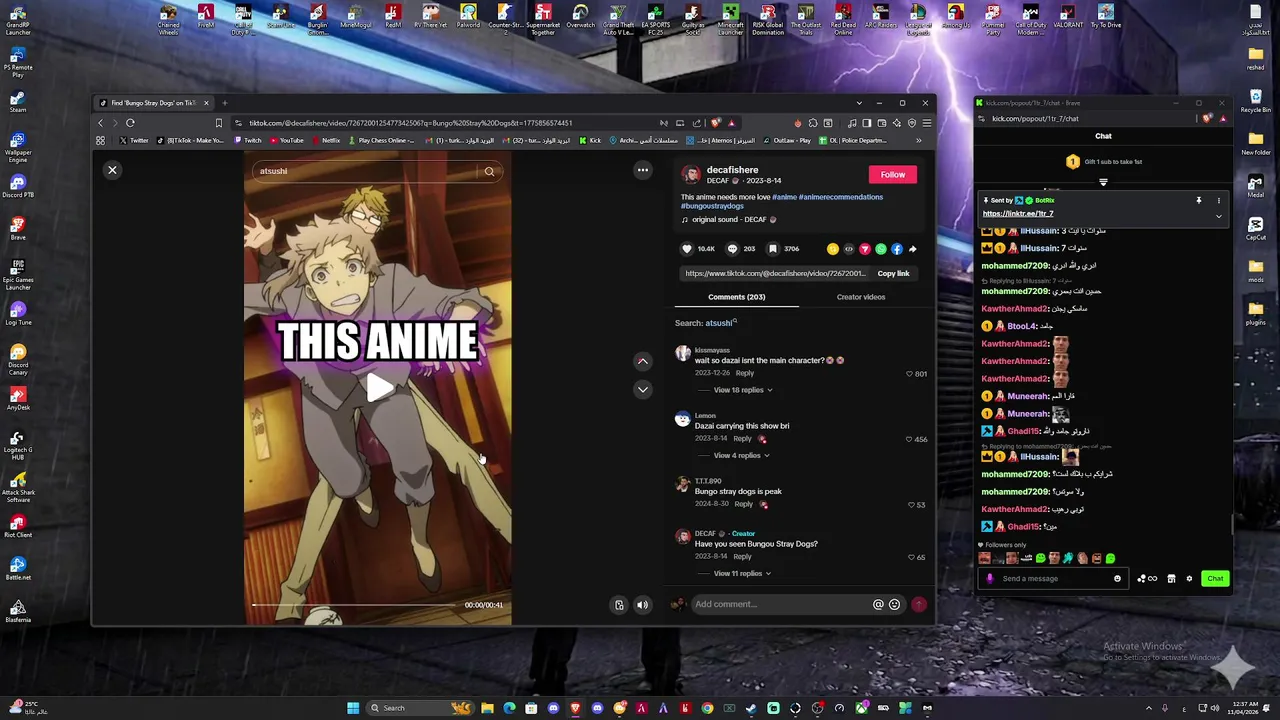Share the video through Facebook icon
The width and height of the screenshot is (1280, 720).
click(x=897, y=249)
